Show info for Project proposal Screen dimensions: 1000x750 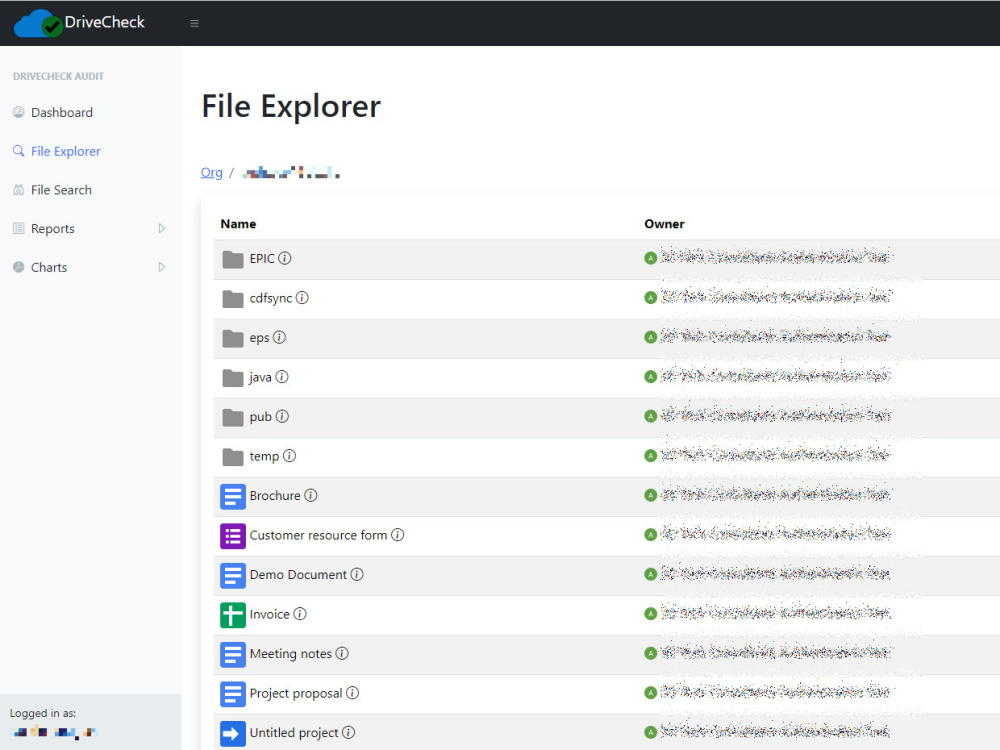tap(353, 693)
